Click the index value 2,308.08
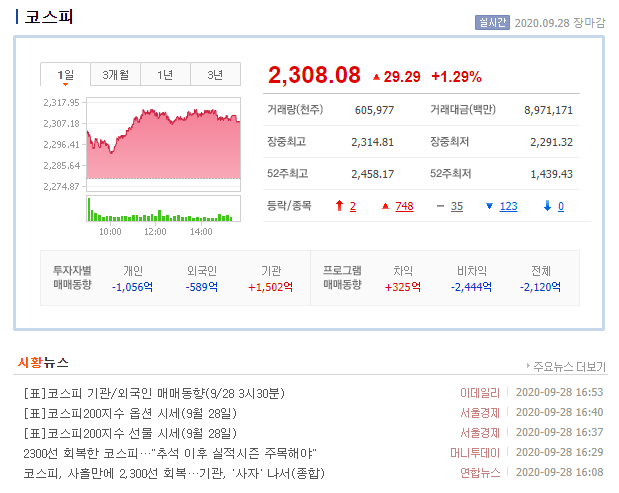This screenshot has width=619, height=493. pos(314,75)
